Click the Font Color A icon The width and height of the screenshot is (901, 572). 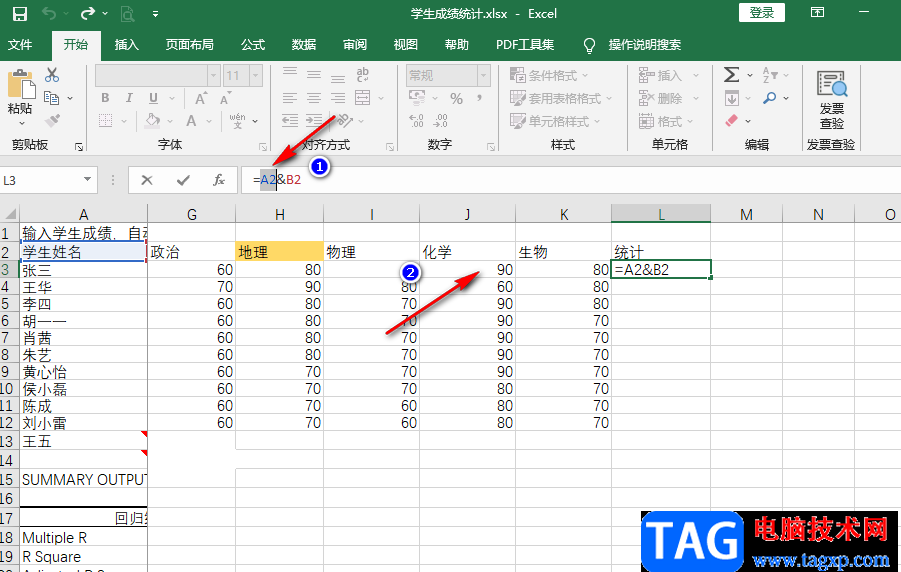(191, 121)
